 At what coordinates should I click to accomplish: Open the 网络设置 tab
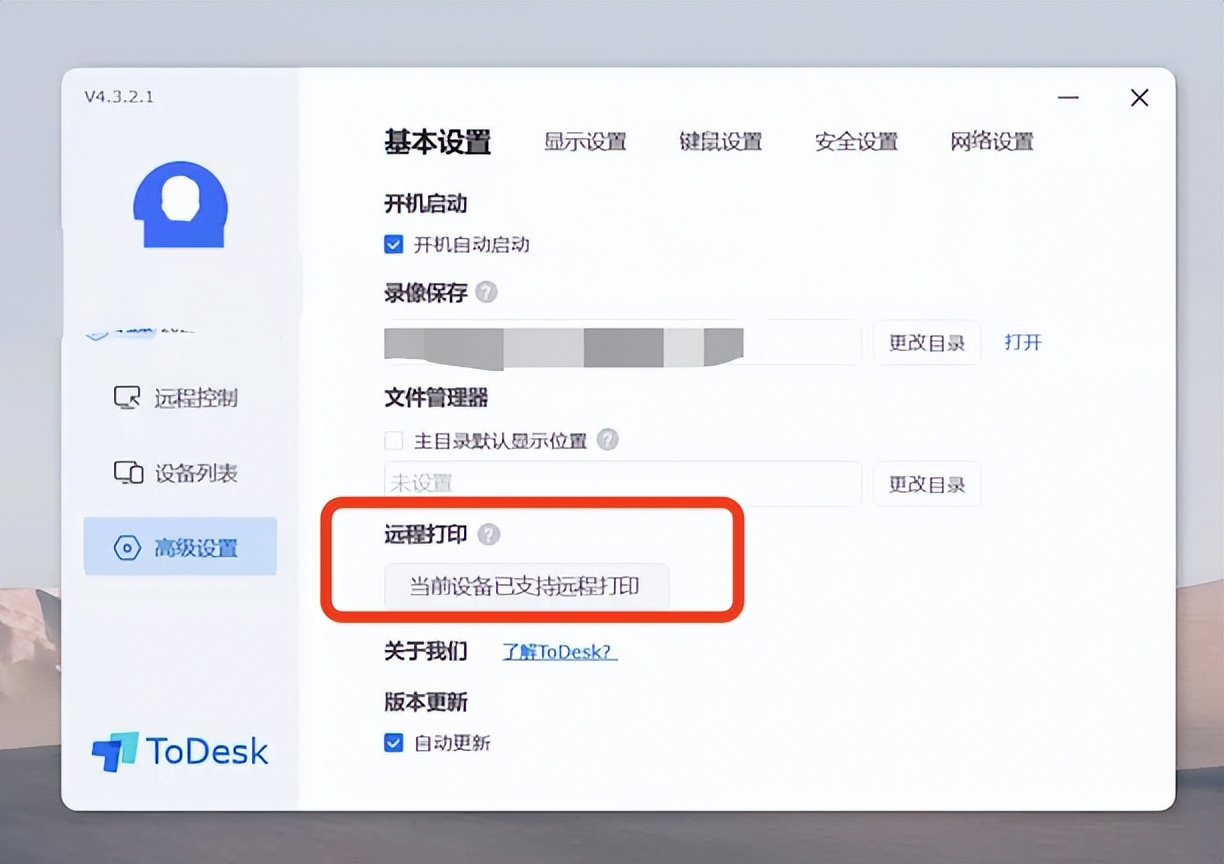tap(990, 142)
